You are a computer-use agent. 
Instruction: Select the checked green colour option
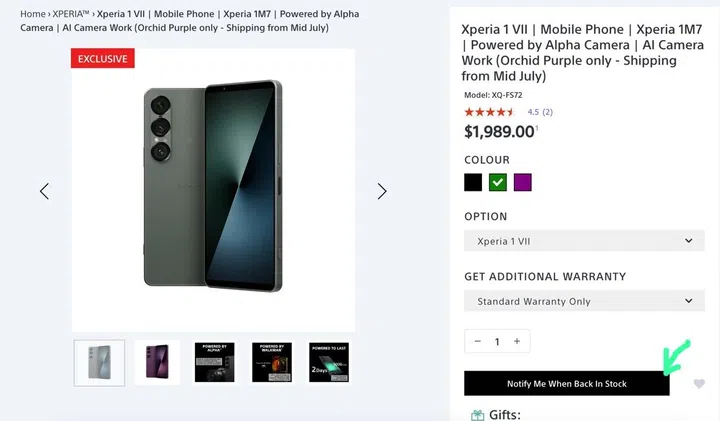[x=498, y=182]
